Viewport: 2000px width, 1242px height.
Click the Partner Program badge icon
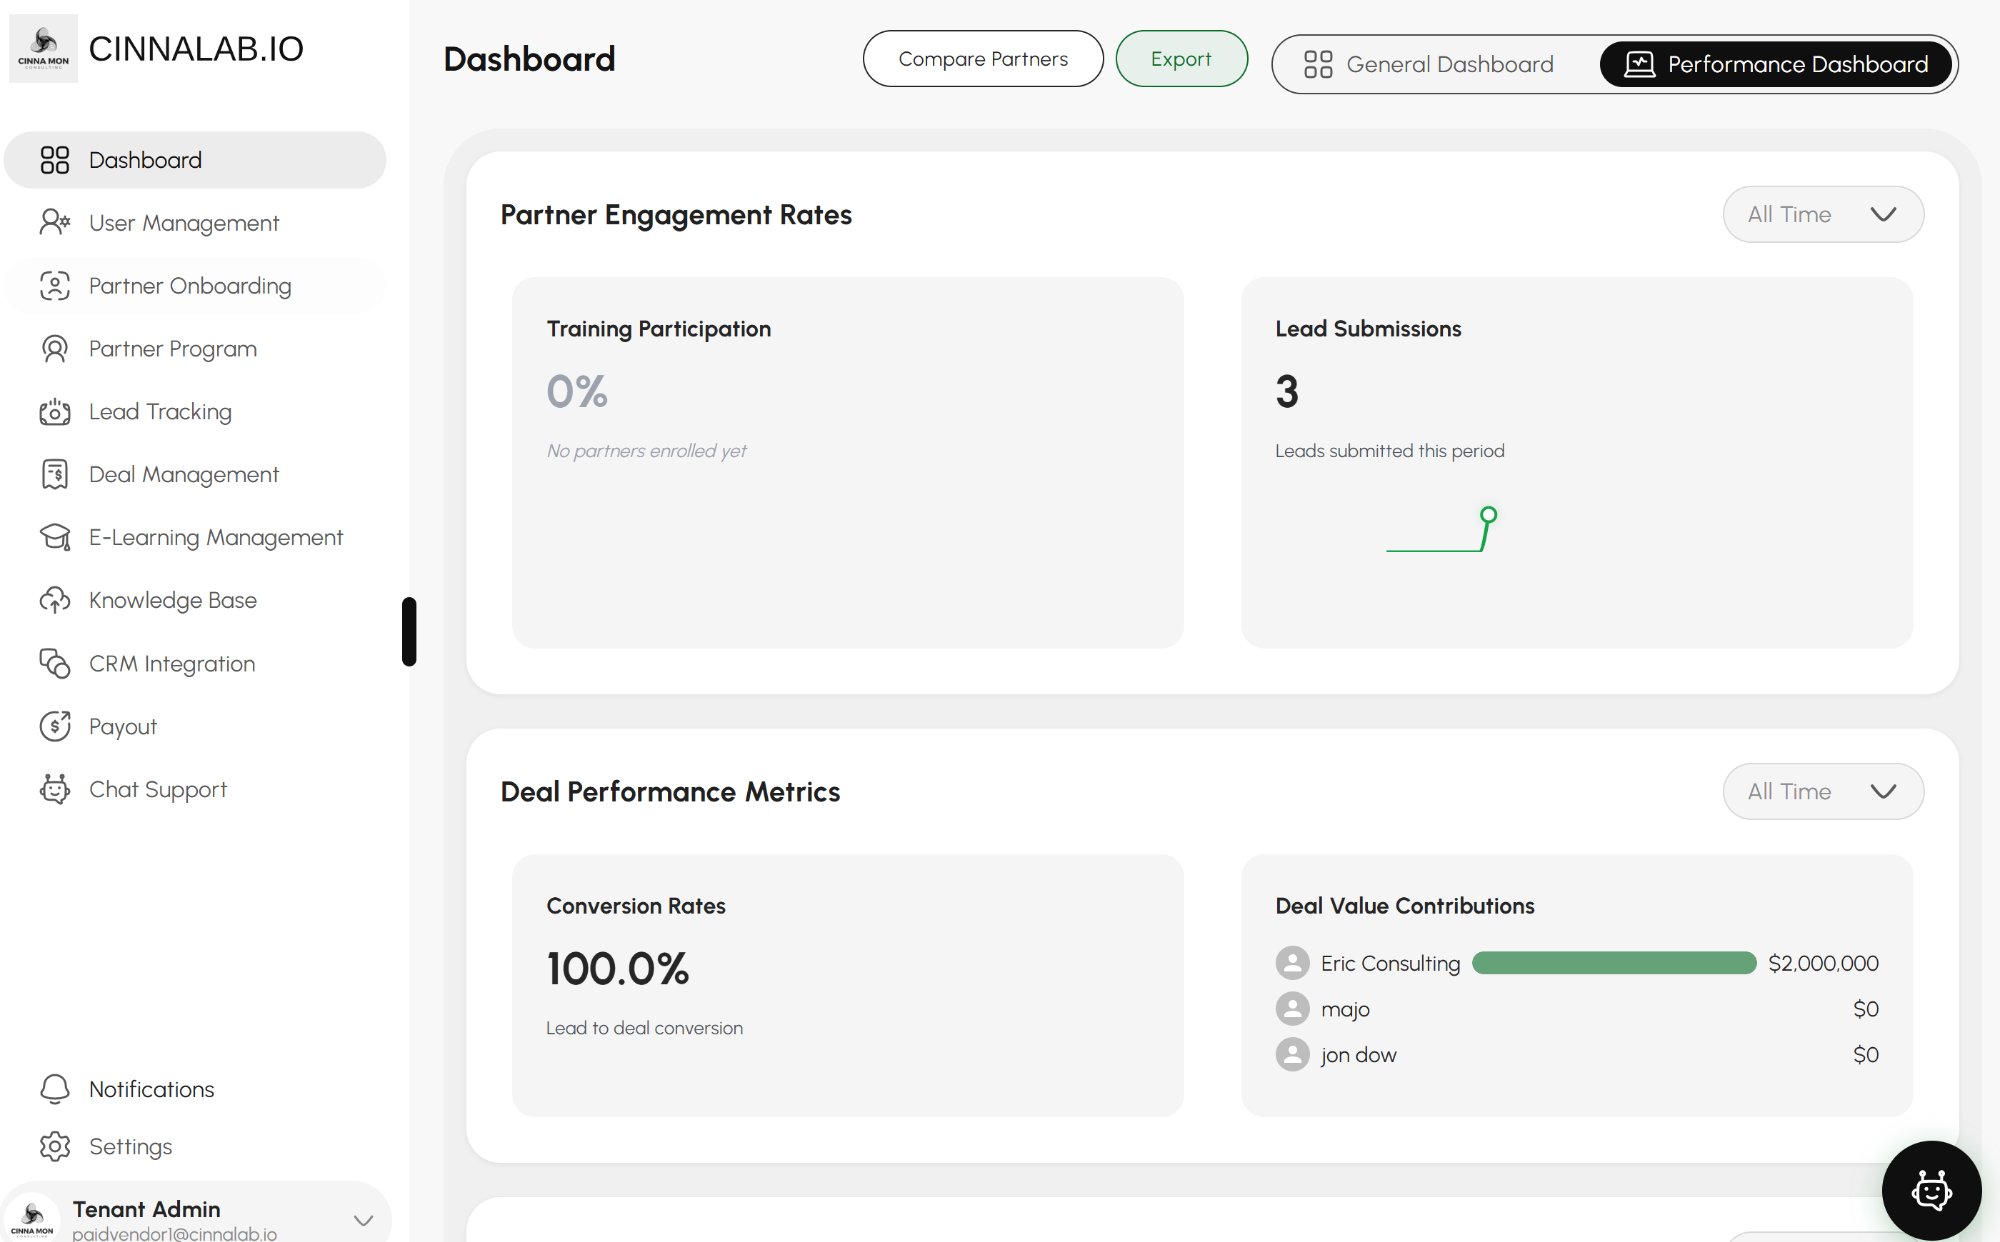[x=55, y=349]
